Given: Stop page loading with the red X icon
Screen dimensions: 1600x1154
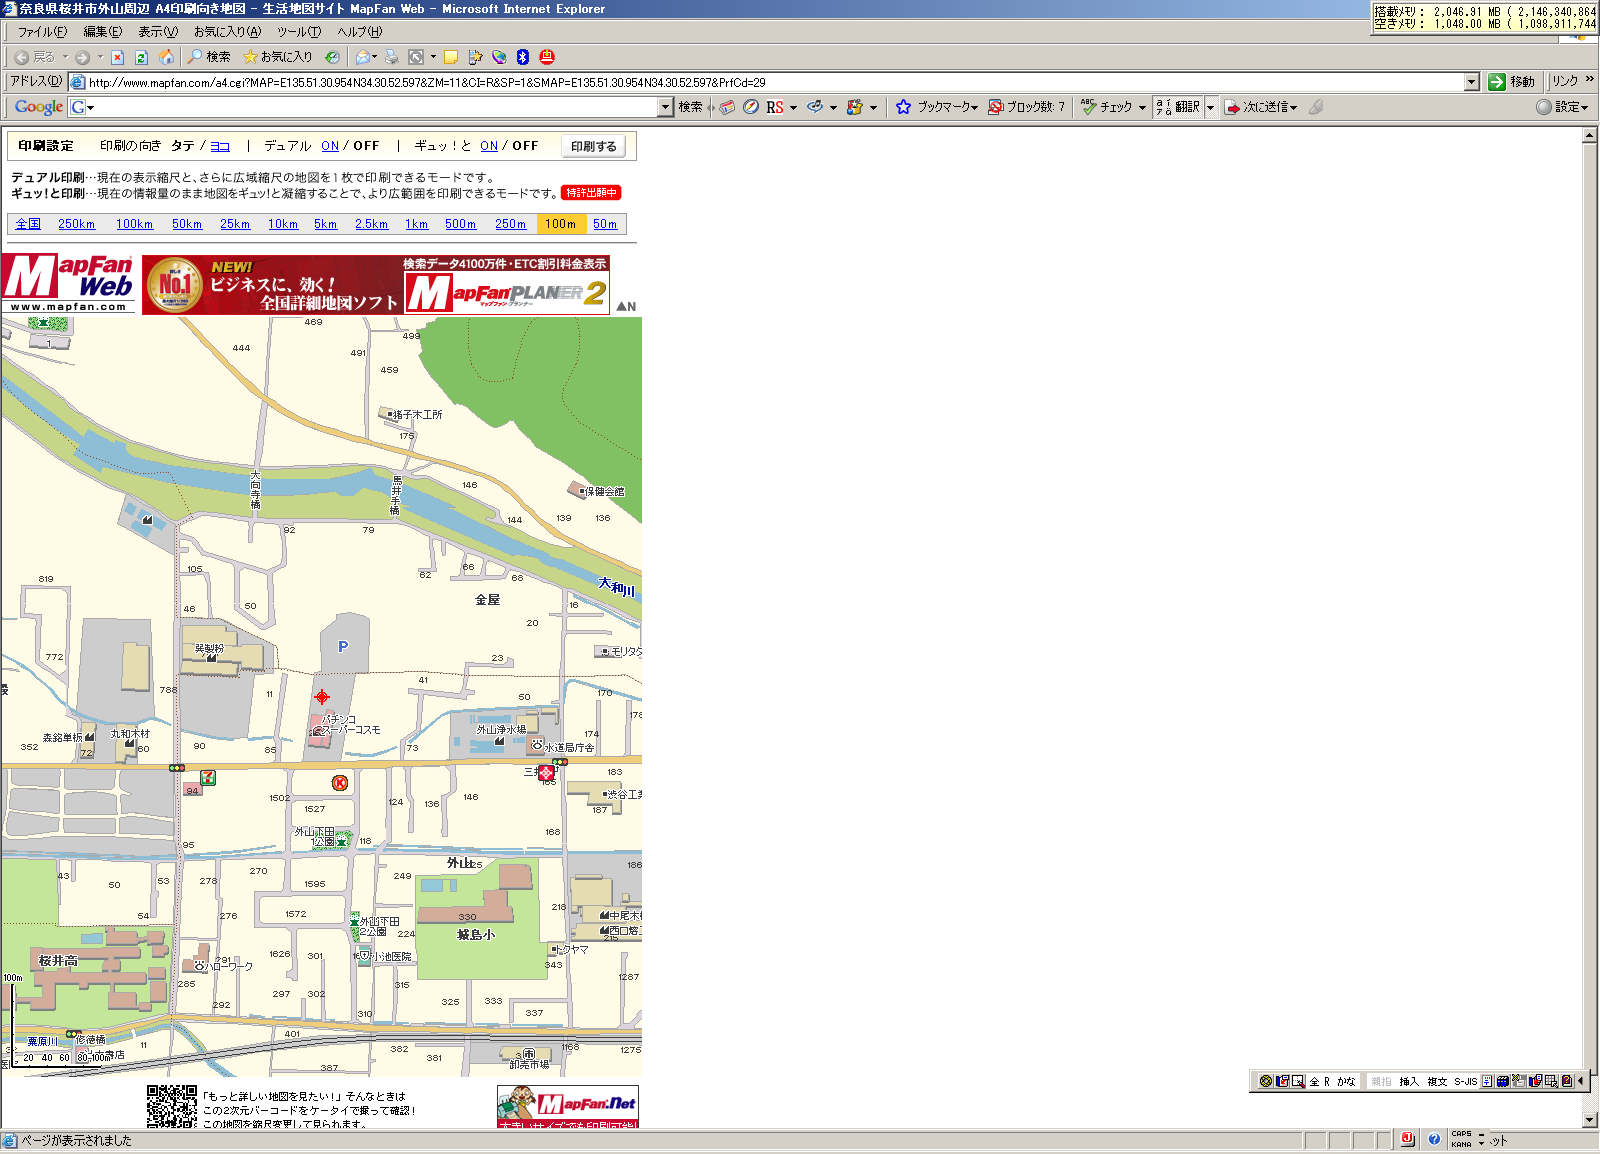Looking at the screenshot, I should point(117,57).
